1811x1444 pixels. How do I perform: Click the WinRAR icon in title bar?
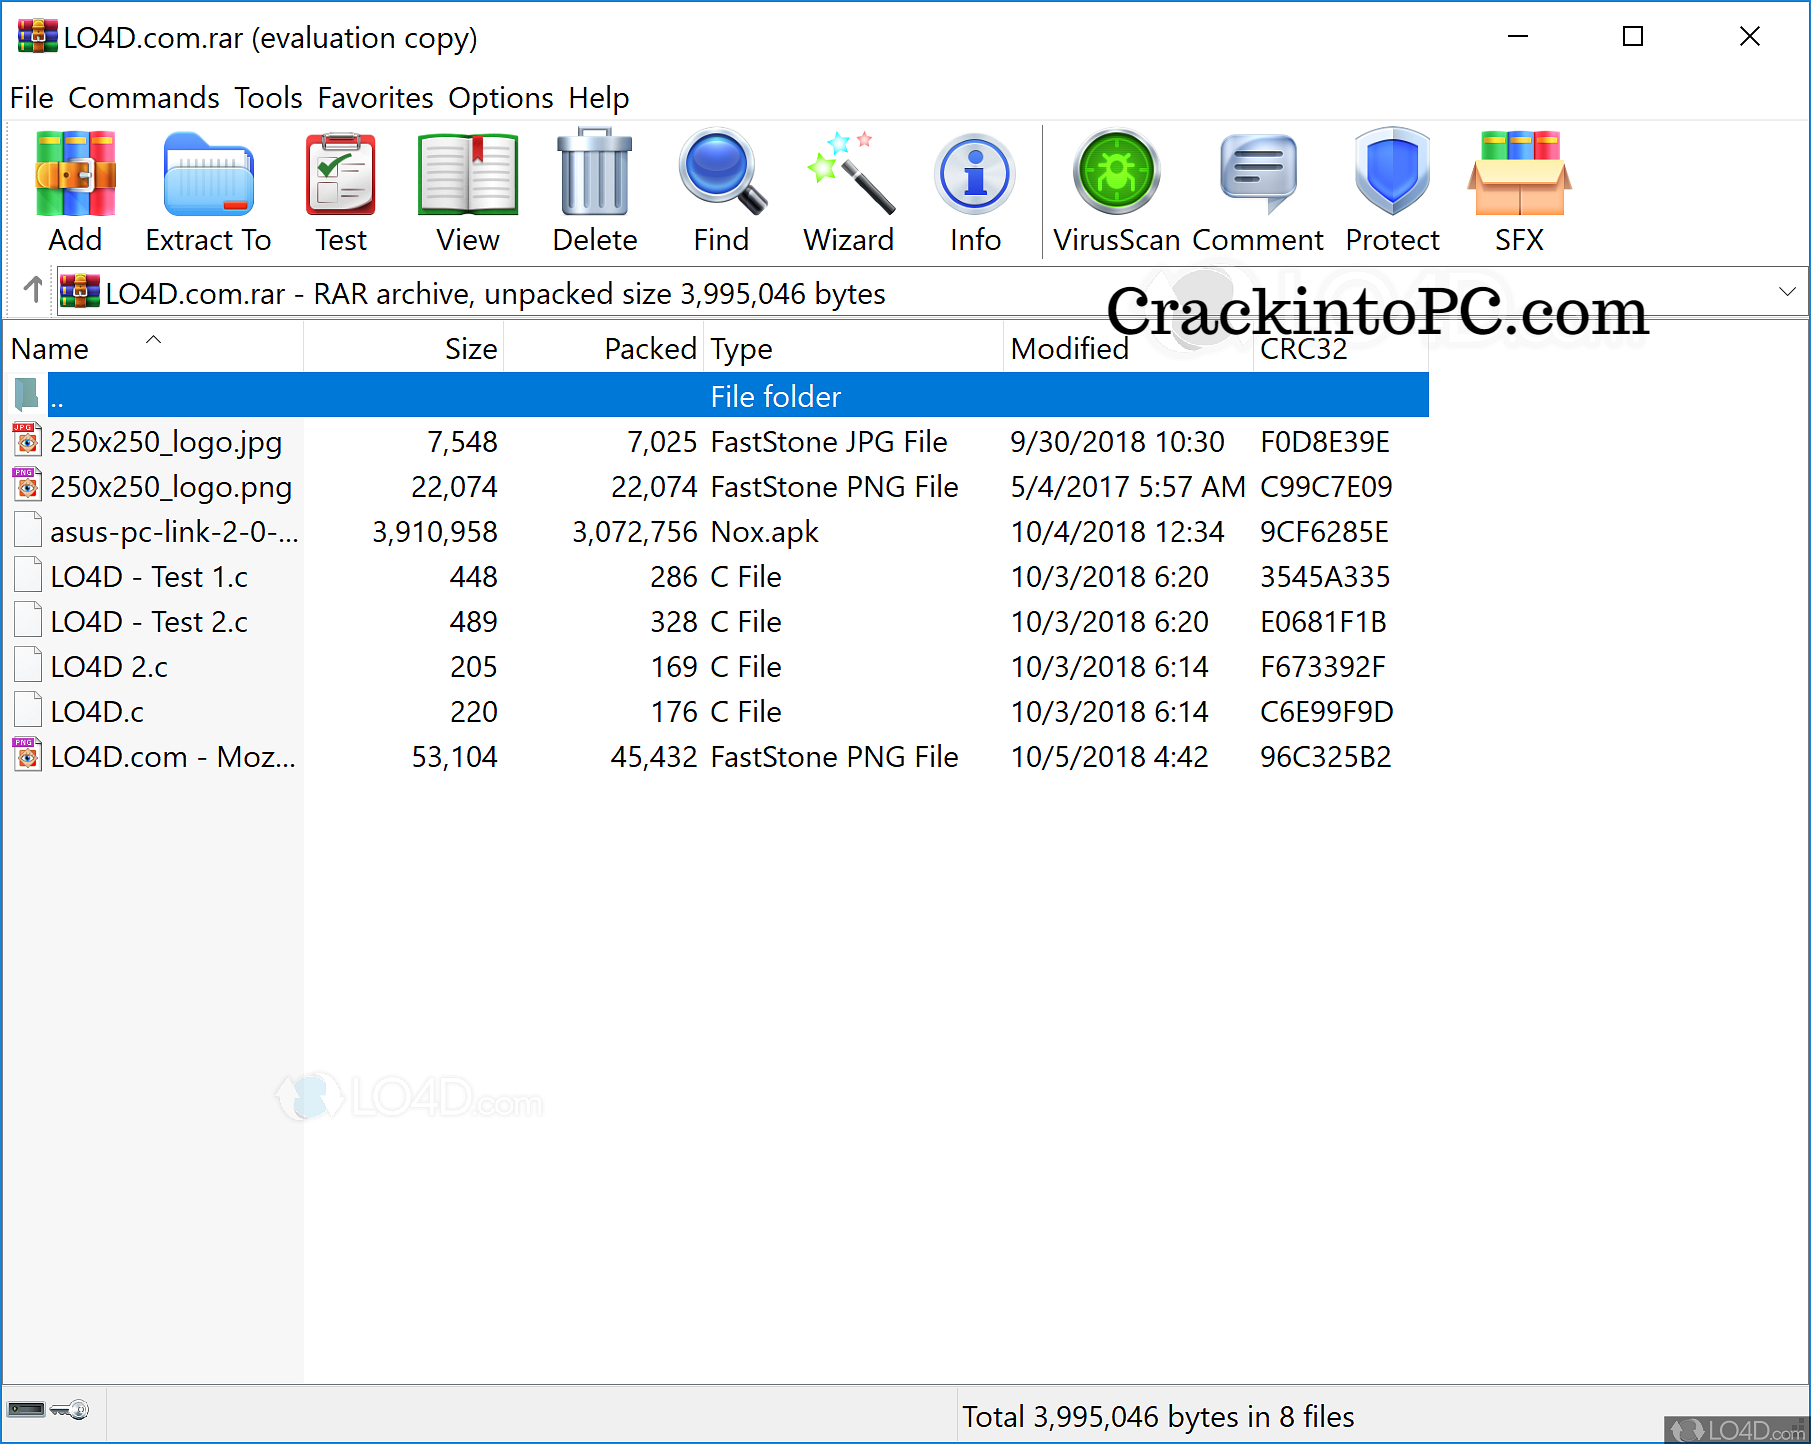click(37, 37)
